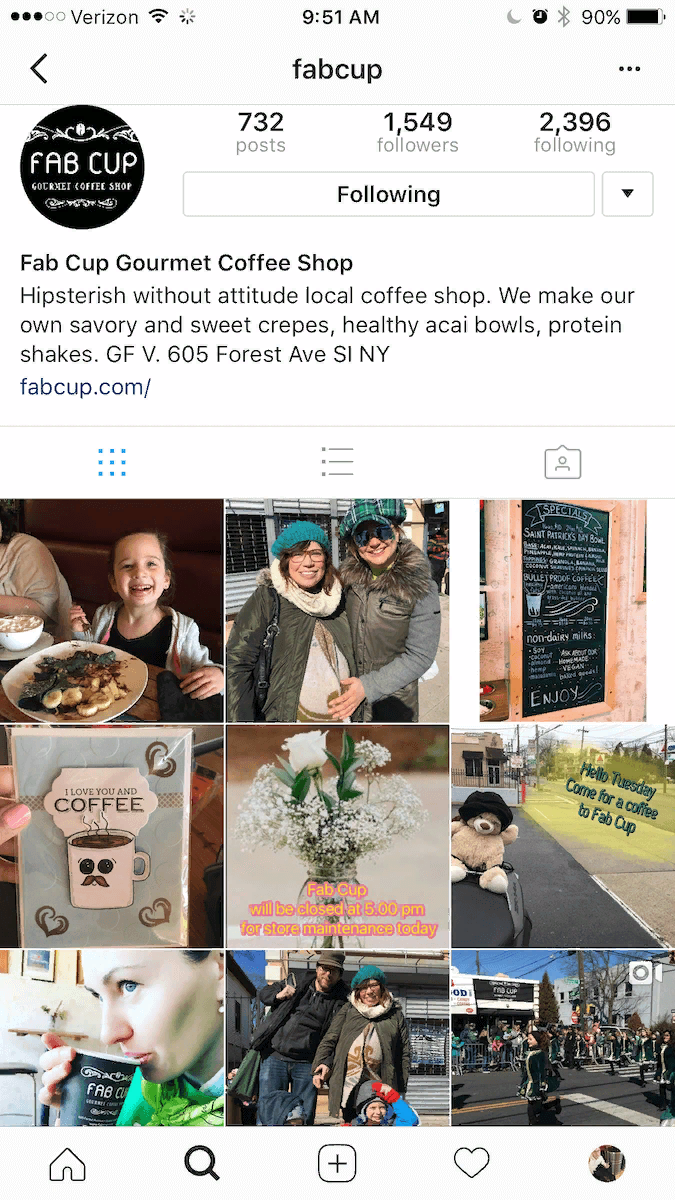Open the fabcup.com/ link

[x=85, y=386]
